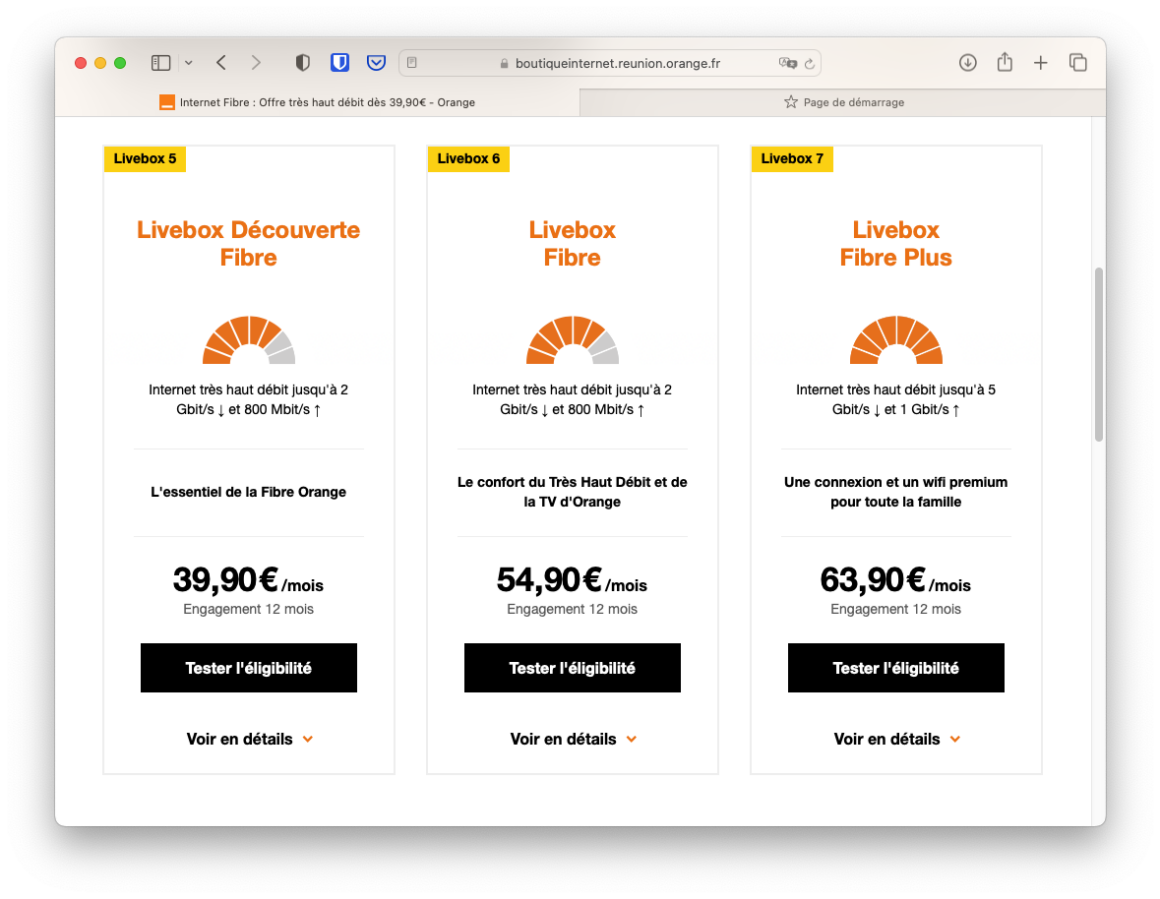Click the Share icon
The width and height of the screenshot is (1160, 899).
tap(1004, 62)
